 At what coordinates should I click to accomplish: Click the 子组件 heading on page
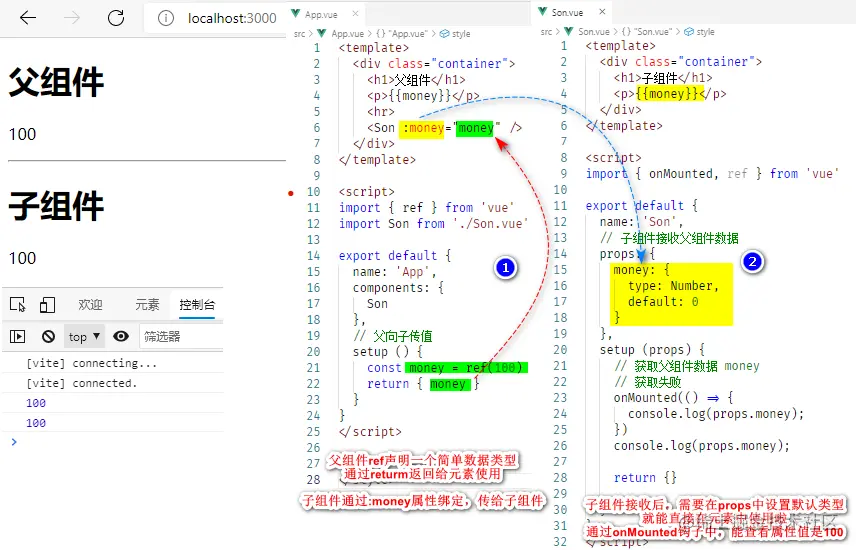[56, 206]
